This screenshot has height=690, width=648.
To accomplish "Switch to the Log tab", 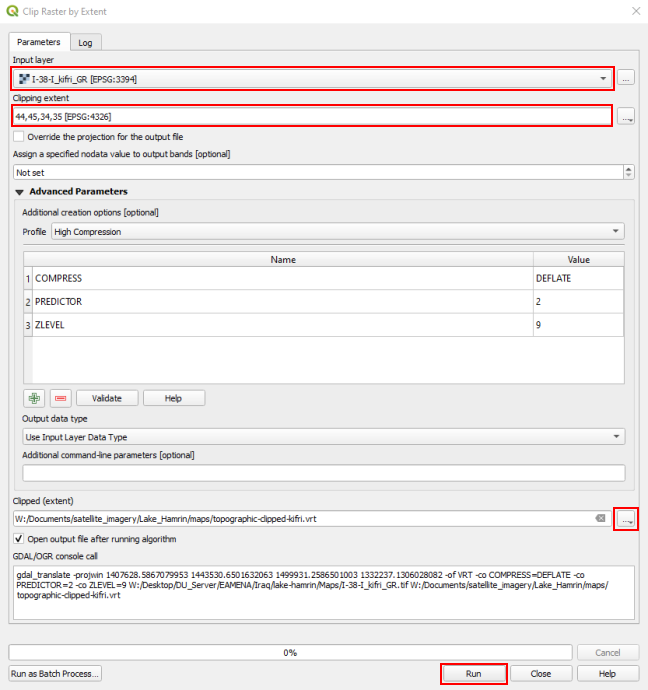I will pyautogui.click(x=86, y=42).
